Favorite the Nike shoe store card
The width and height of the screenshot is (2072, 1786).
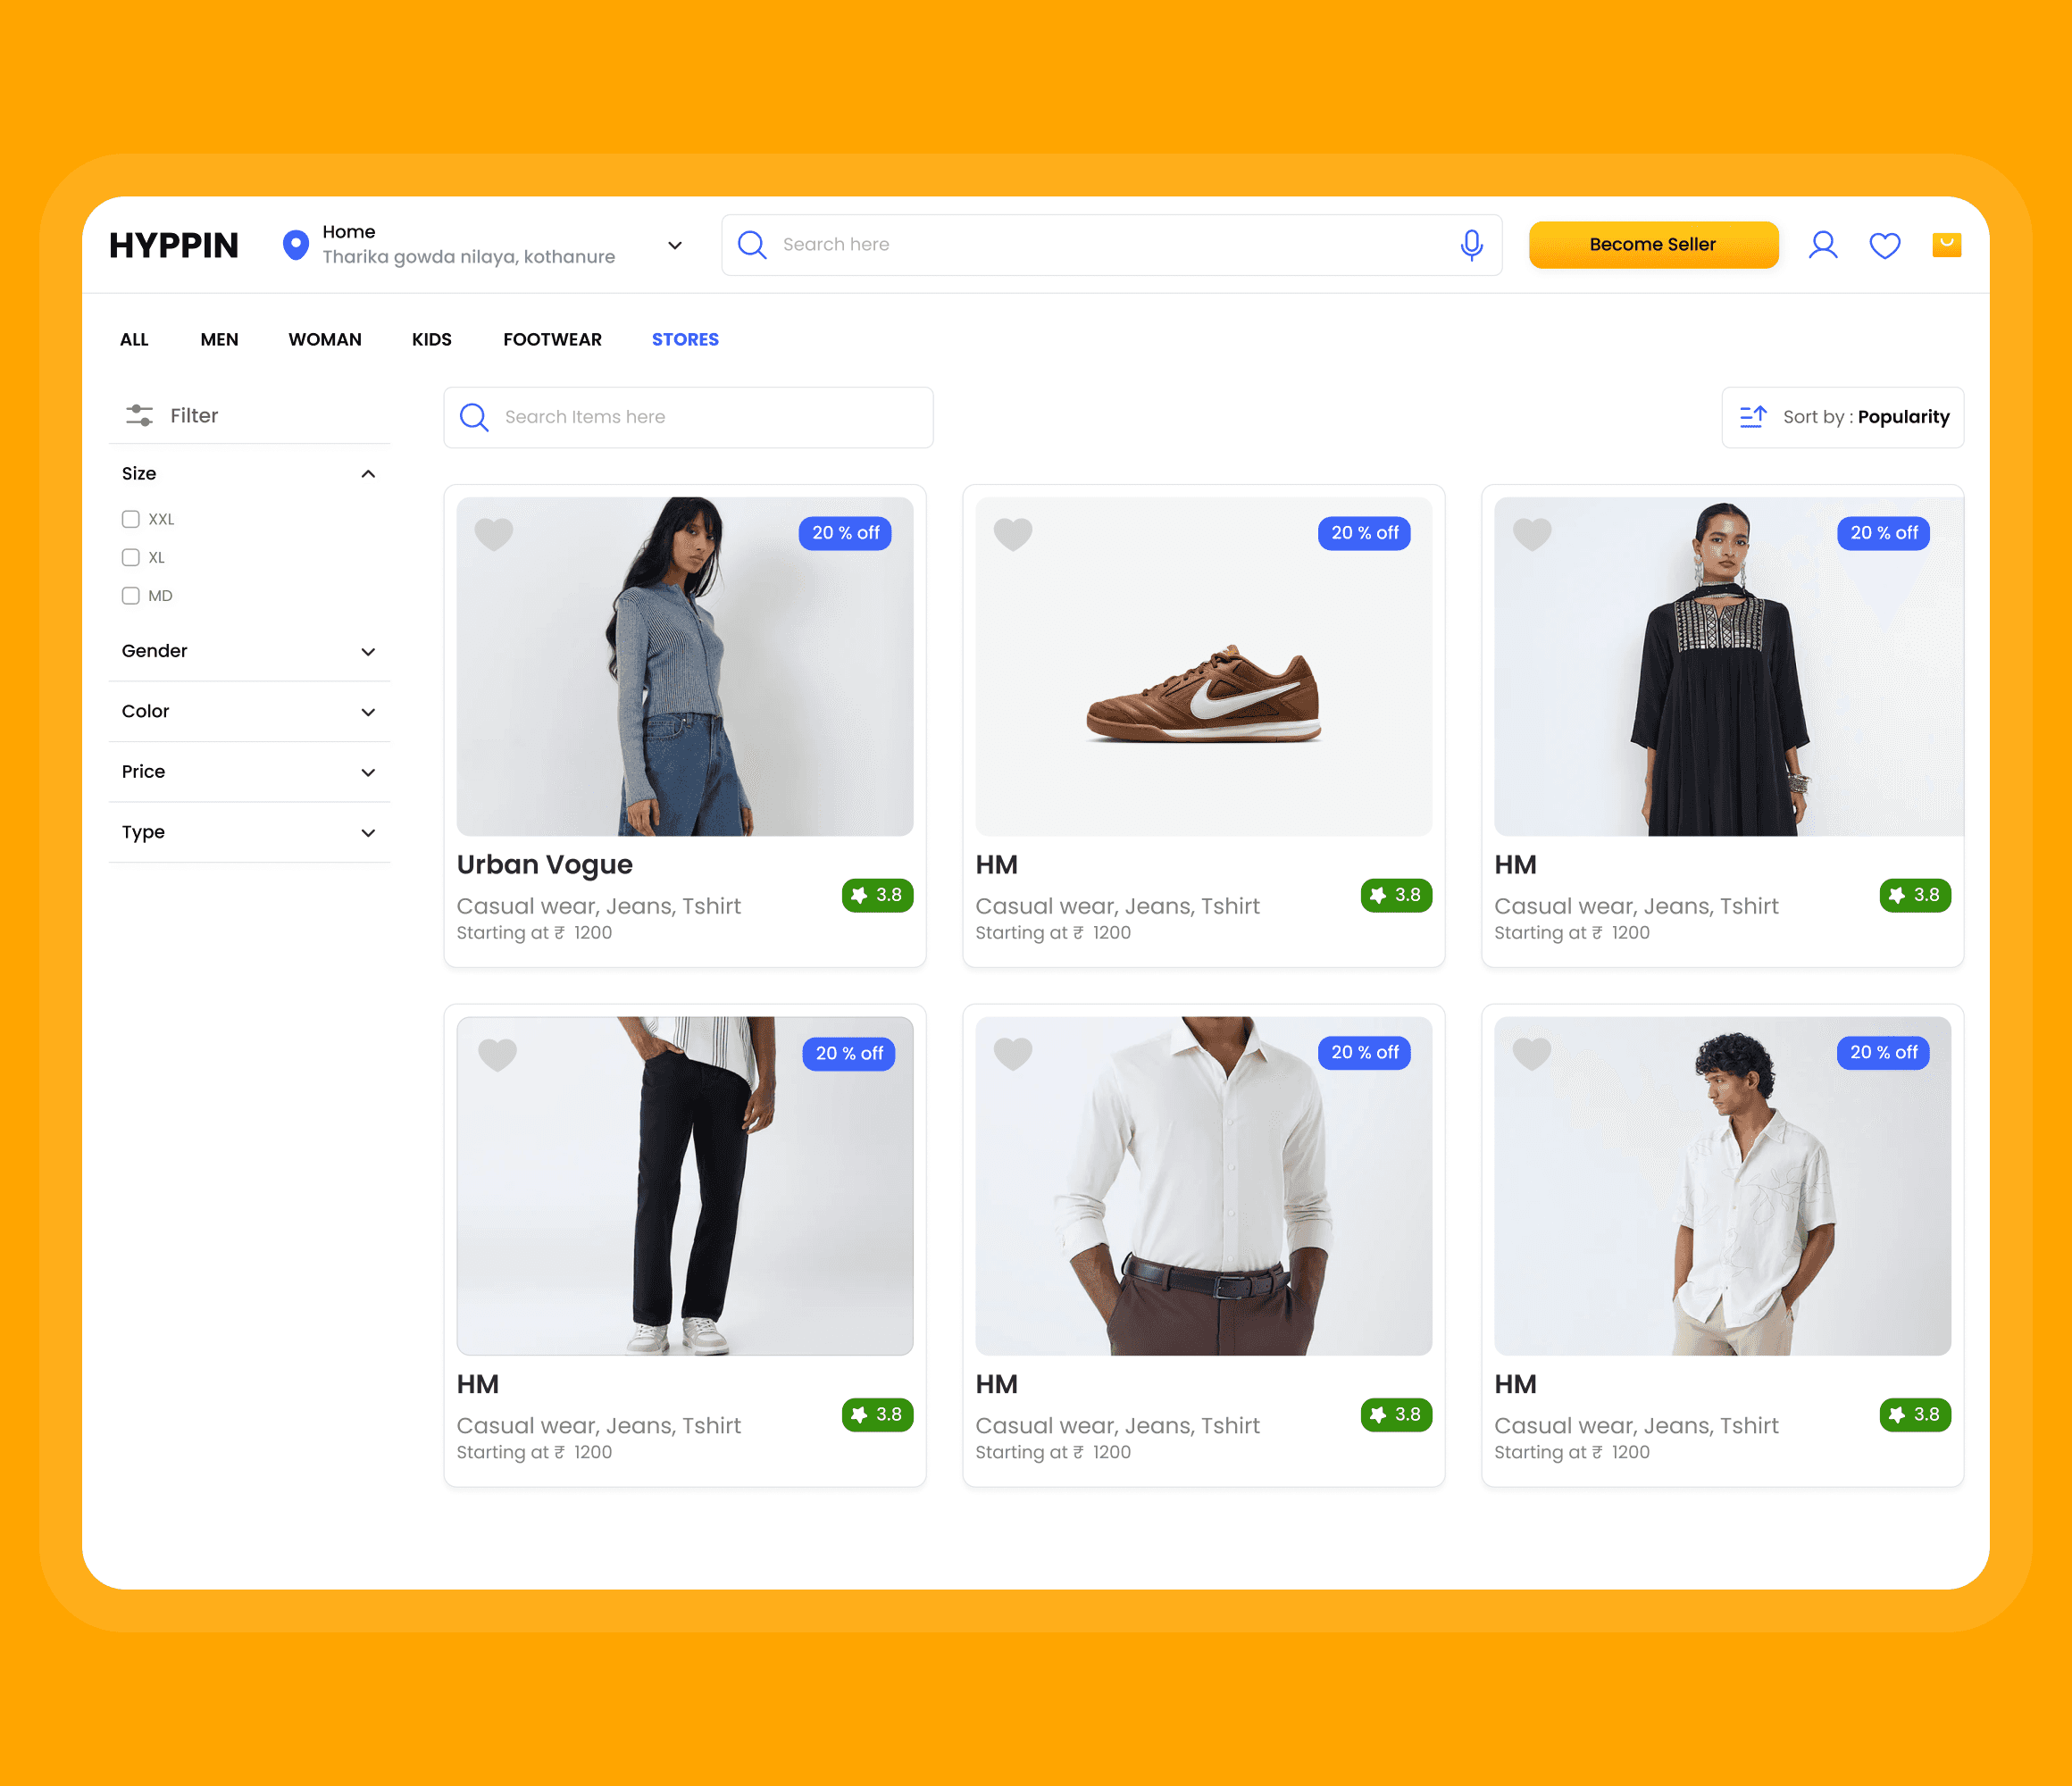1012,534
